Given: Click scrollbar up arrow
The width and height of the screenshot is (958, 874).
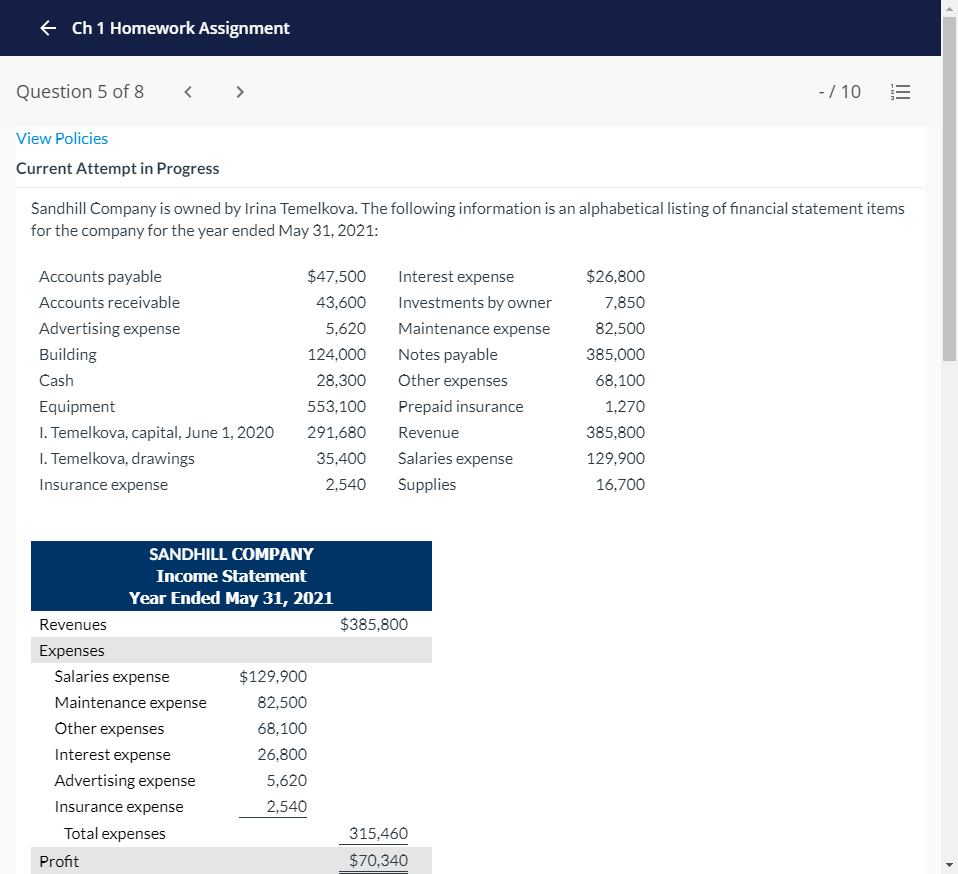Looking at the screenshot, I should coord(949,8).
